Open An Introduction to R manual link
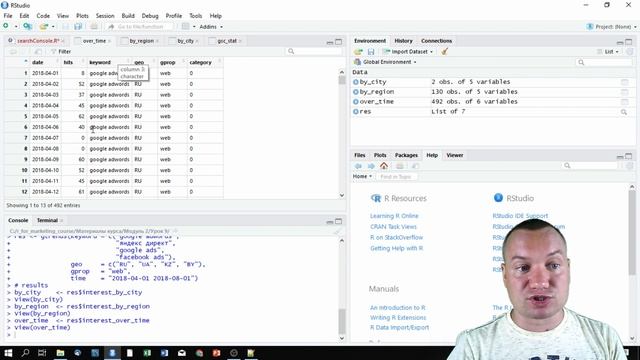 tap(398, 307)
